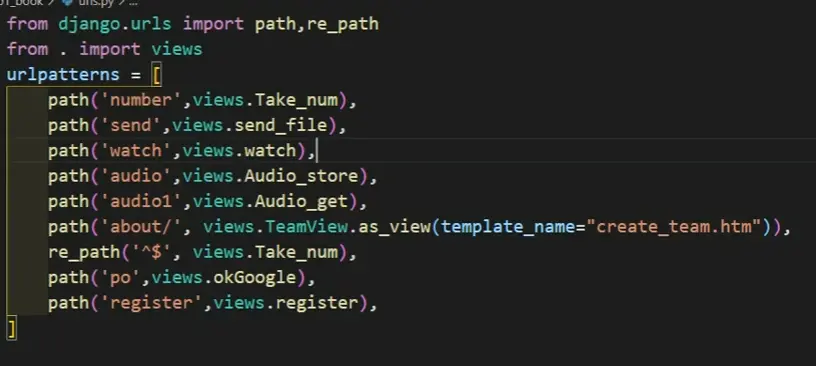The height and width of the screenshot is (366, 816).
Task: Click 'views' in the 'from . import' line
Action: [x=177, y=49]
